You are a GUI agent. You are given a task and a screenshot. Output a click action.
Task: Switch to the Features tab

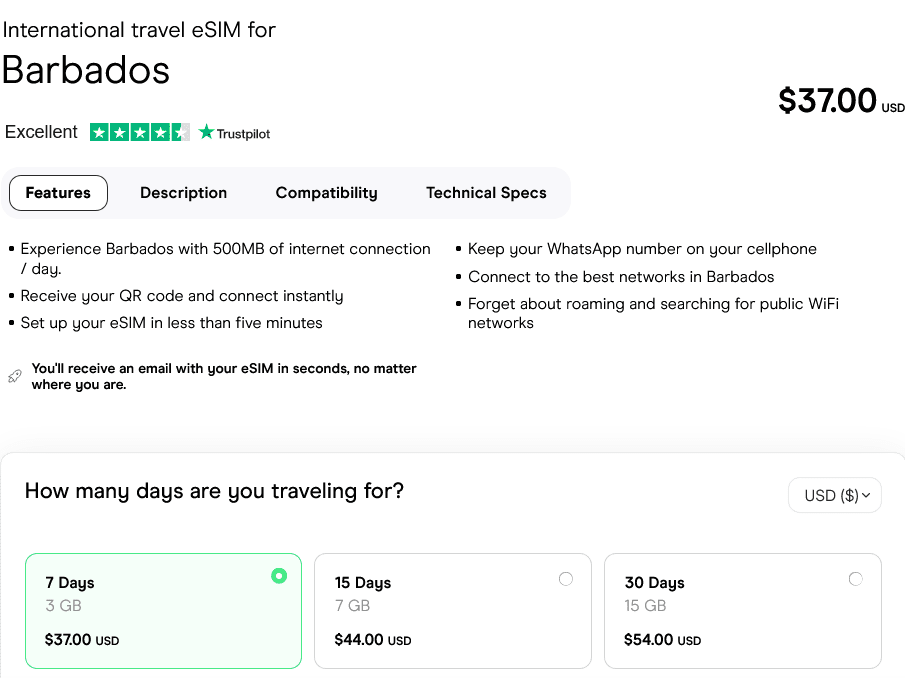pyautogui.click(x=58, y=193)
